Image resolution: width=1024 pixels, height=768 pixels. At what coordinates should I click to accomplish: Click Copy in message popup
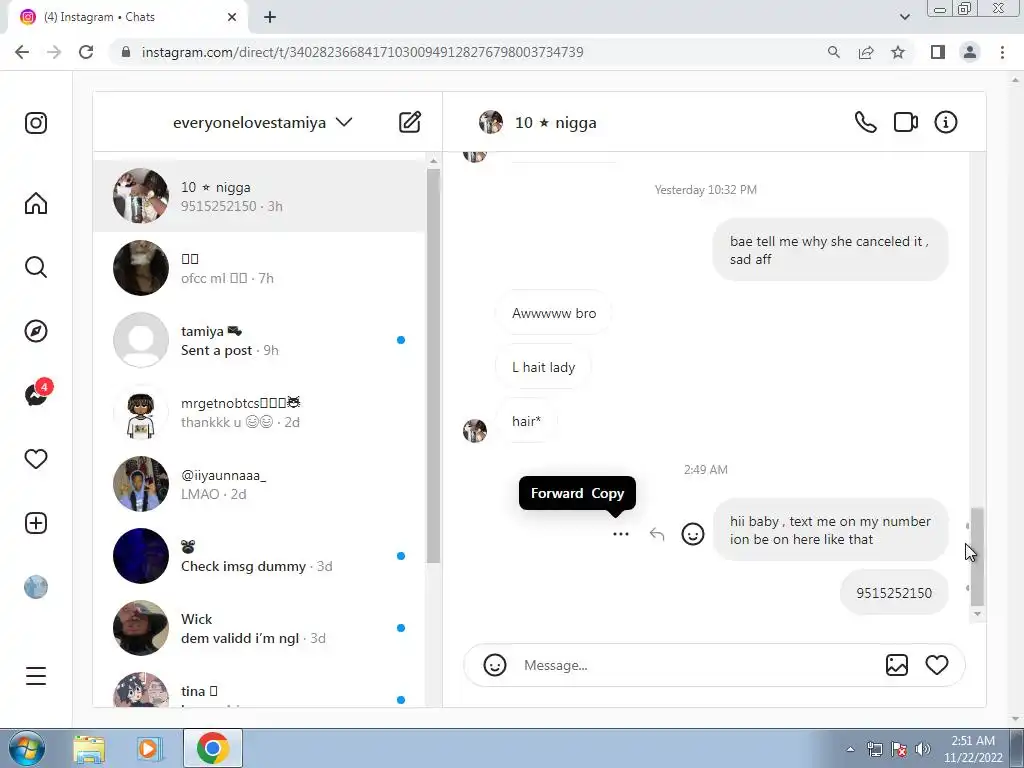coord(607,493)
